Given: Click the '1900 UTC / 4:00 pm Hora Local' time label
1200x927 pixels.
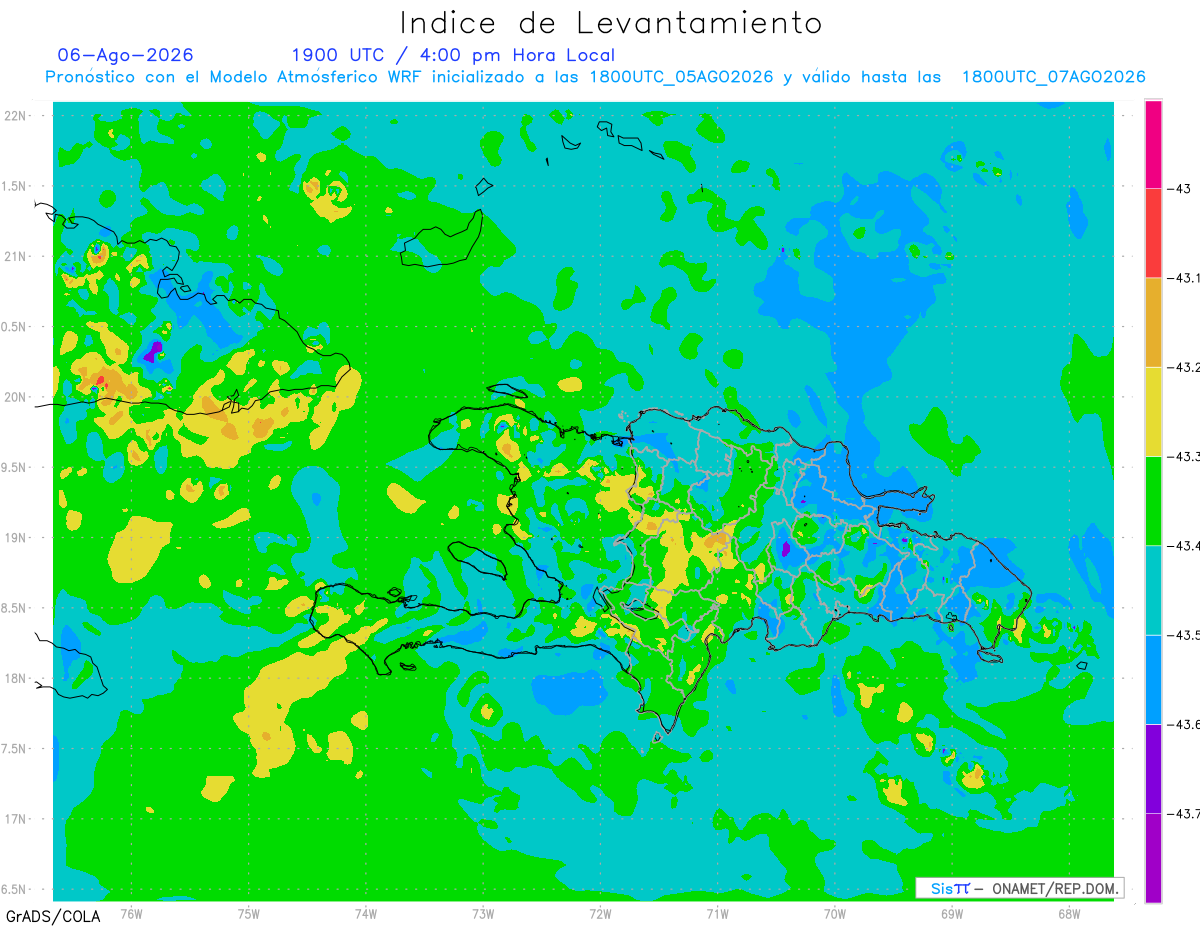Looking at the screenshot, I should click(x=453, y=55).
